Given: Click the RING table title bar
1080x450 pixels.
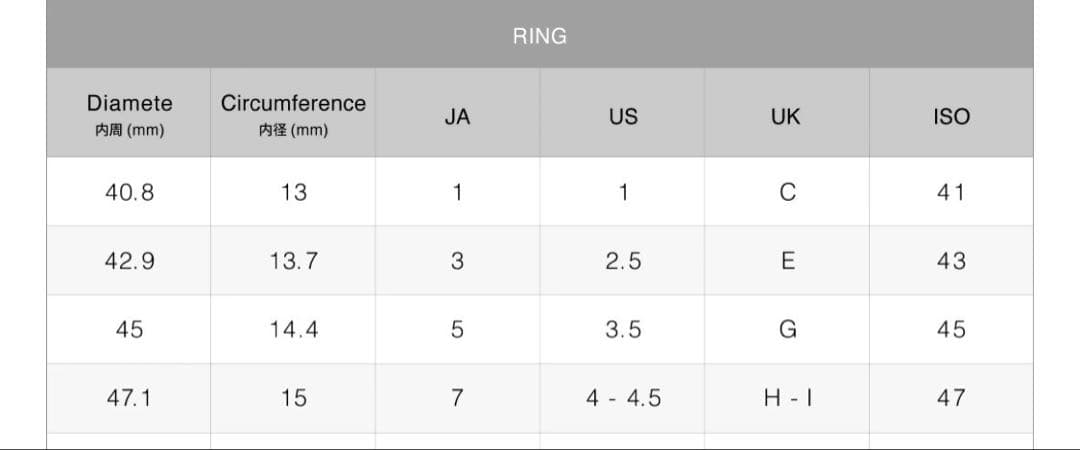Looking at the screenshot, I should 539,36.
